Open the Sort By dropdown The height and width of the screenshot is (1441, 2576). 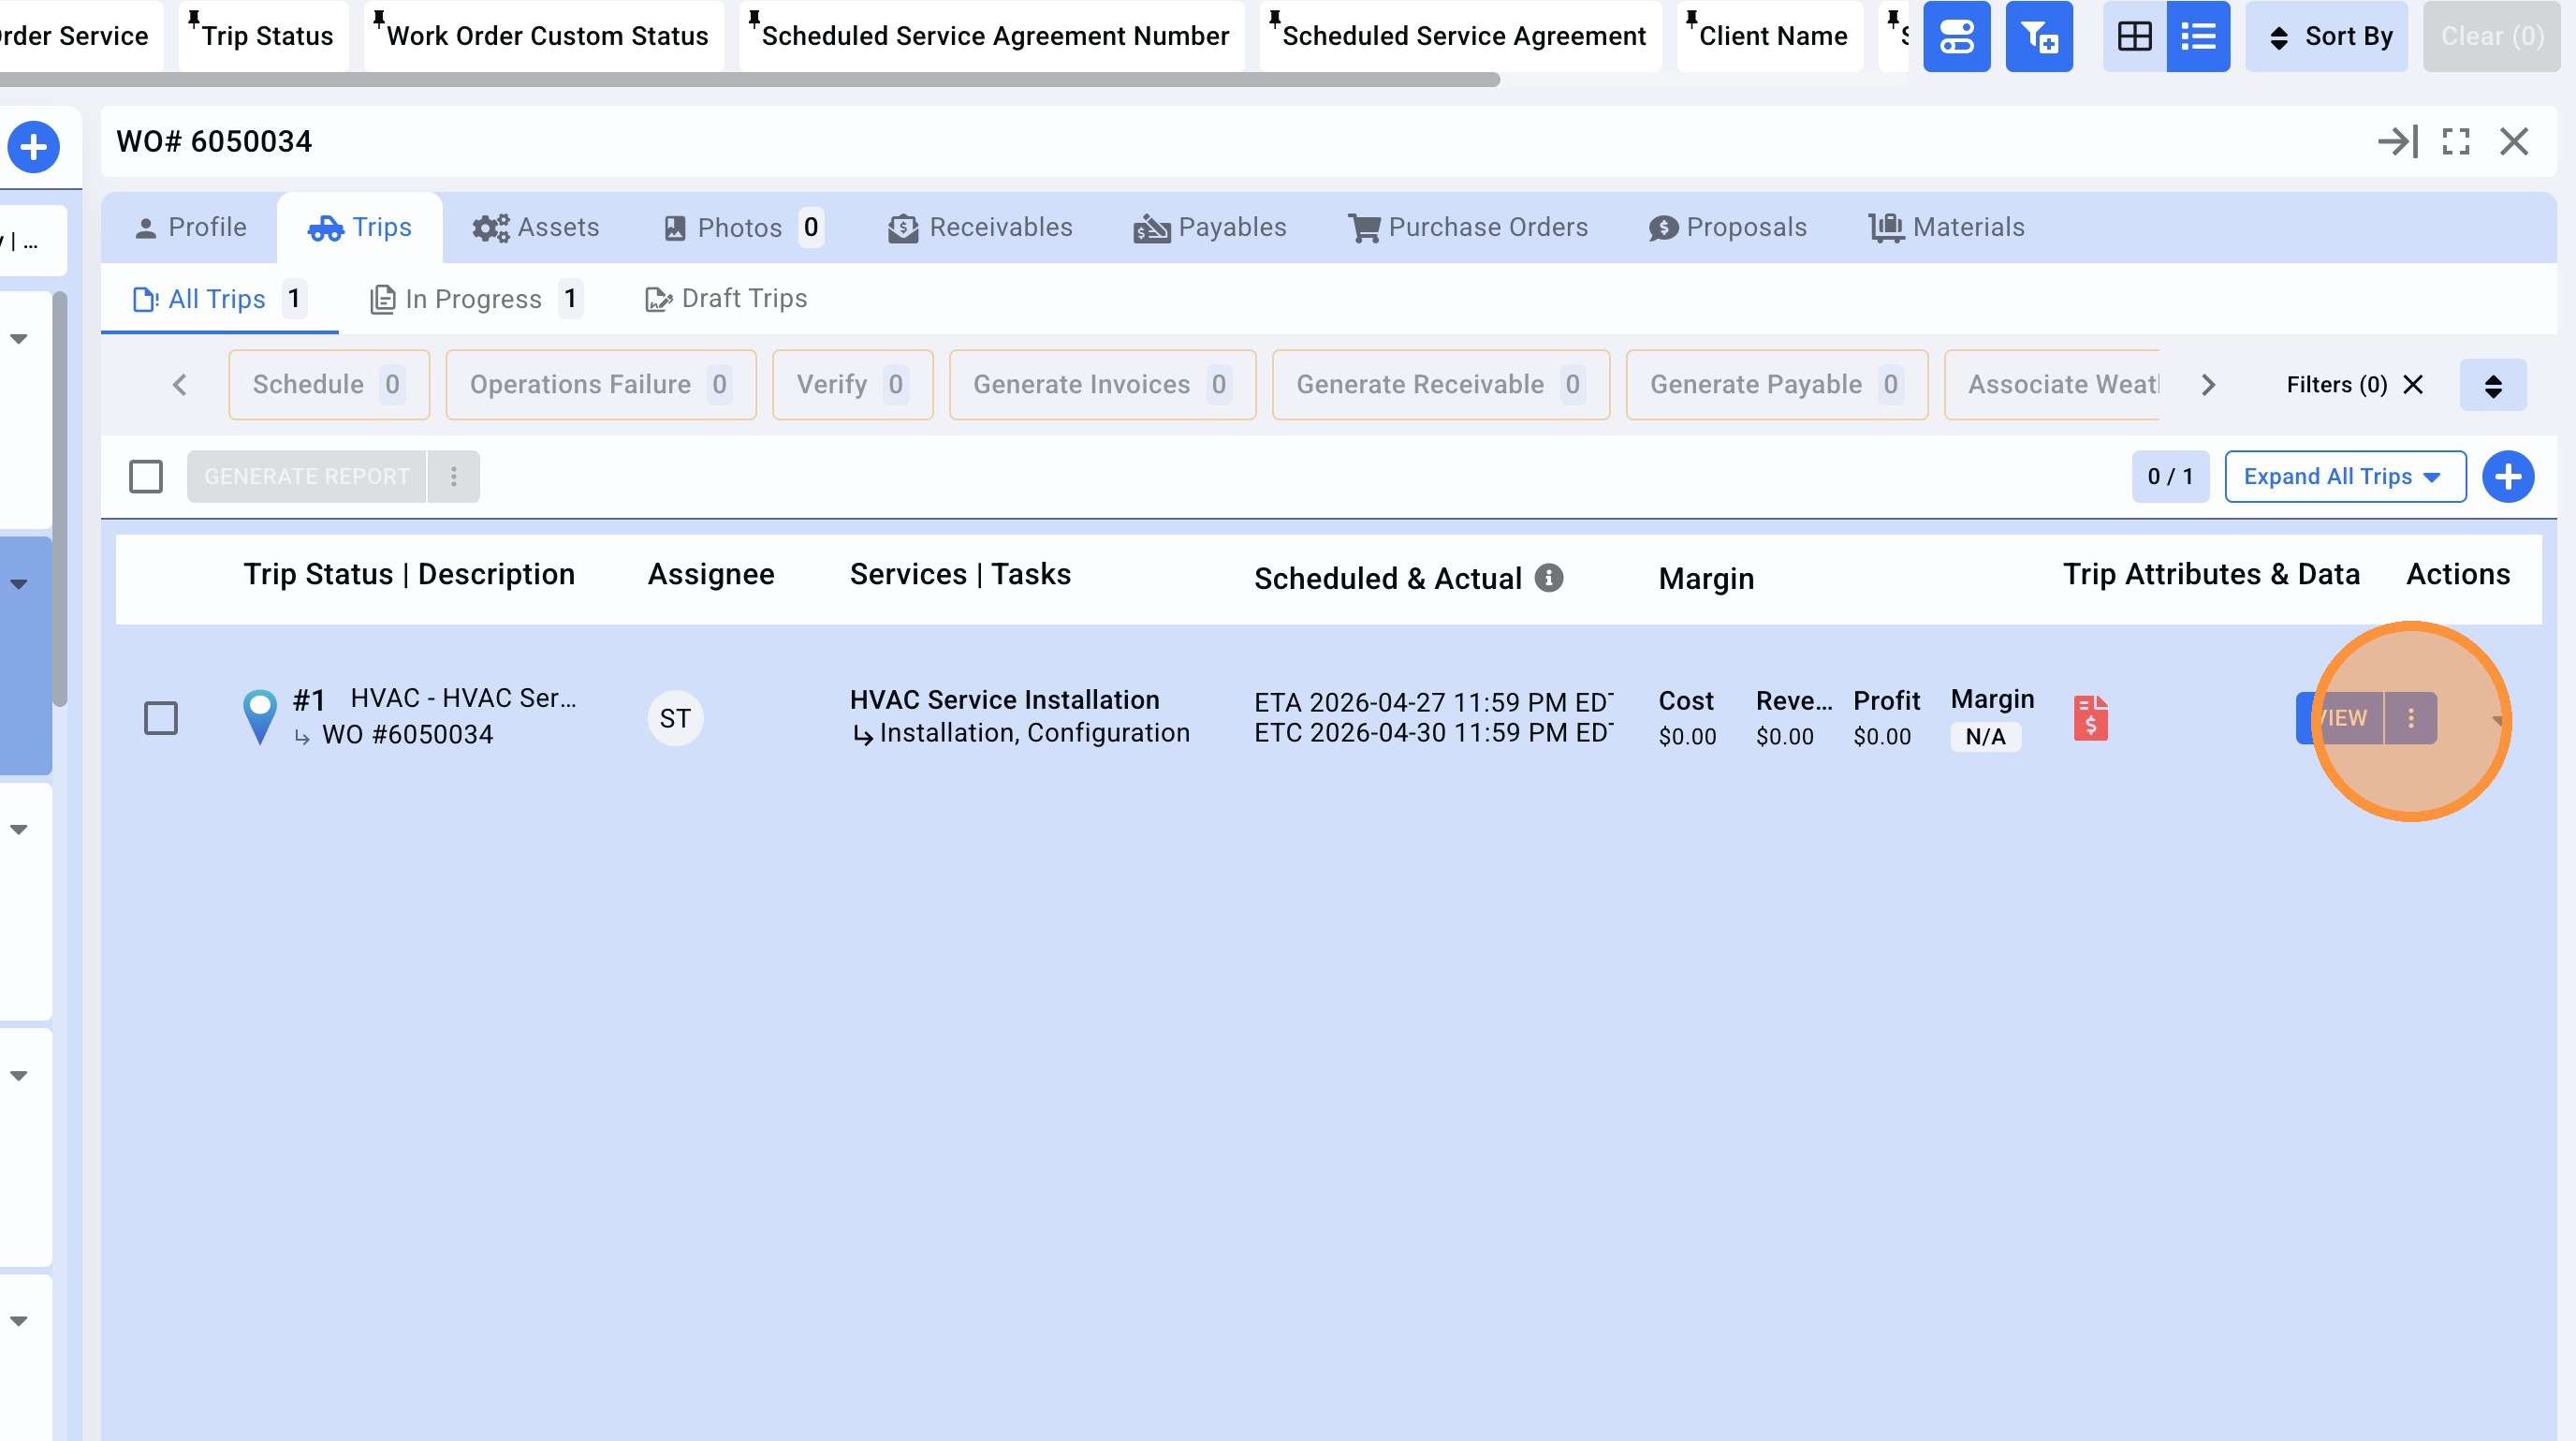tap(2326, 37)
